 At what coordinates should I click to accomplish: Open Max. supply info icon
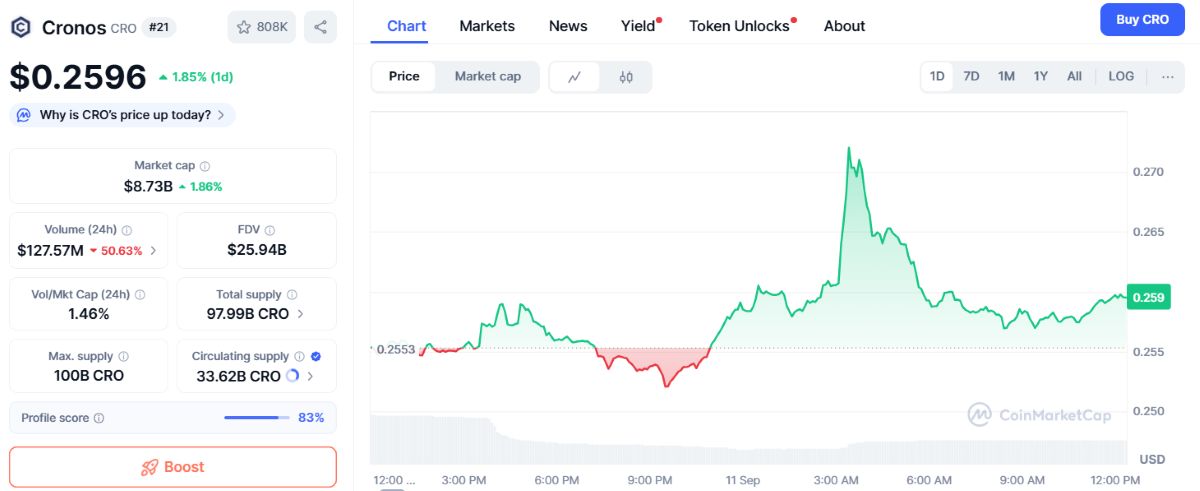click(x=123, y=357)
